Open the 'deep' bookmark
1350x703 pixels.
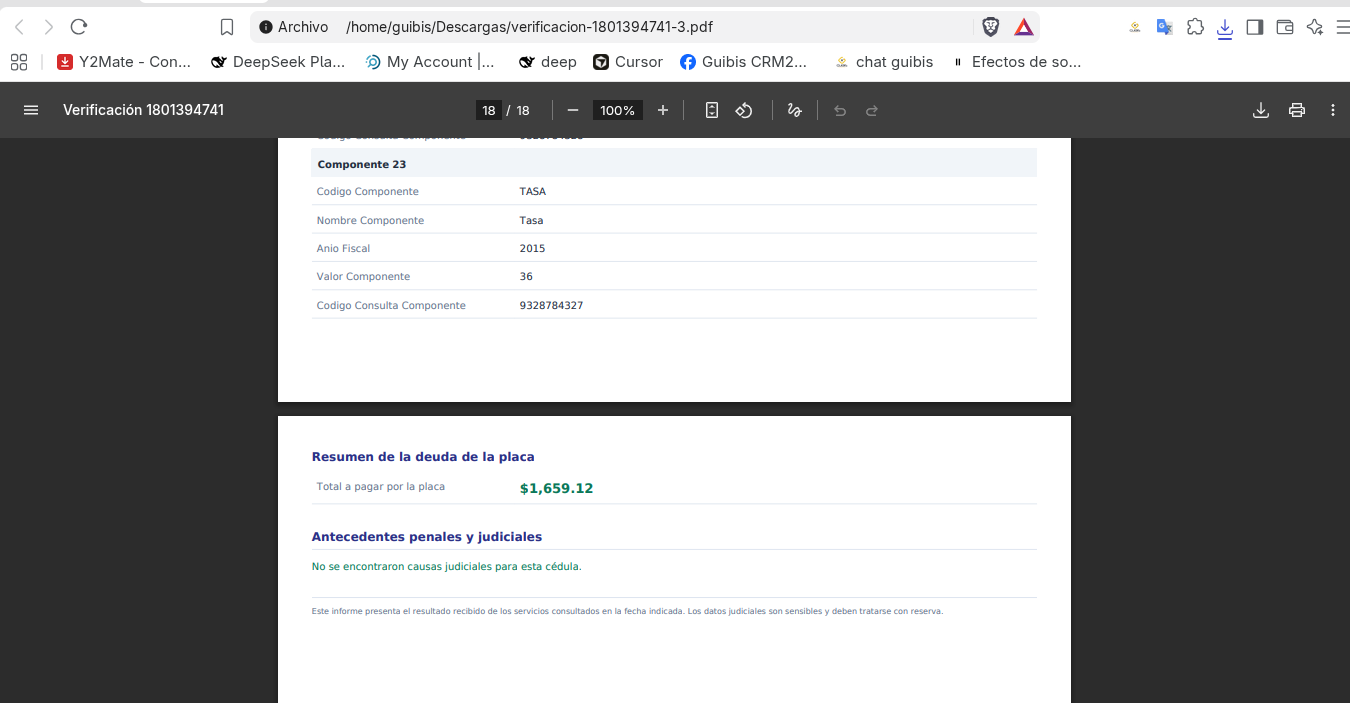point(548,62)
